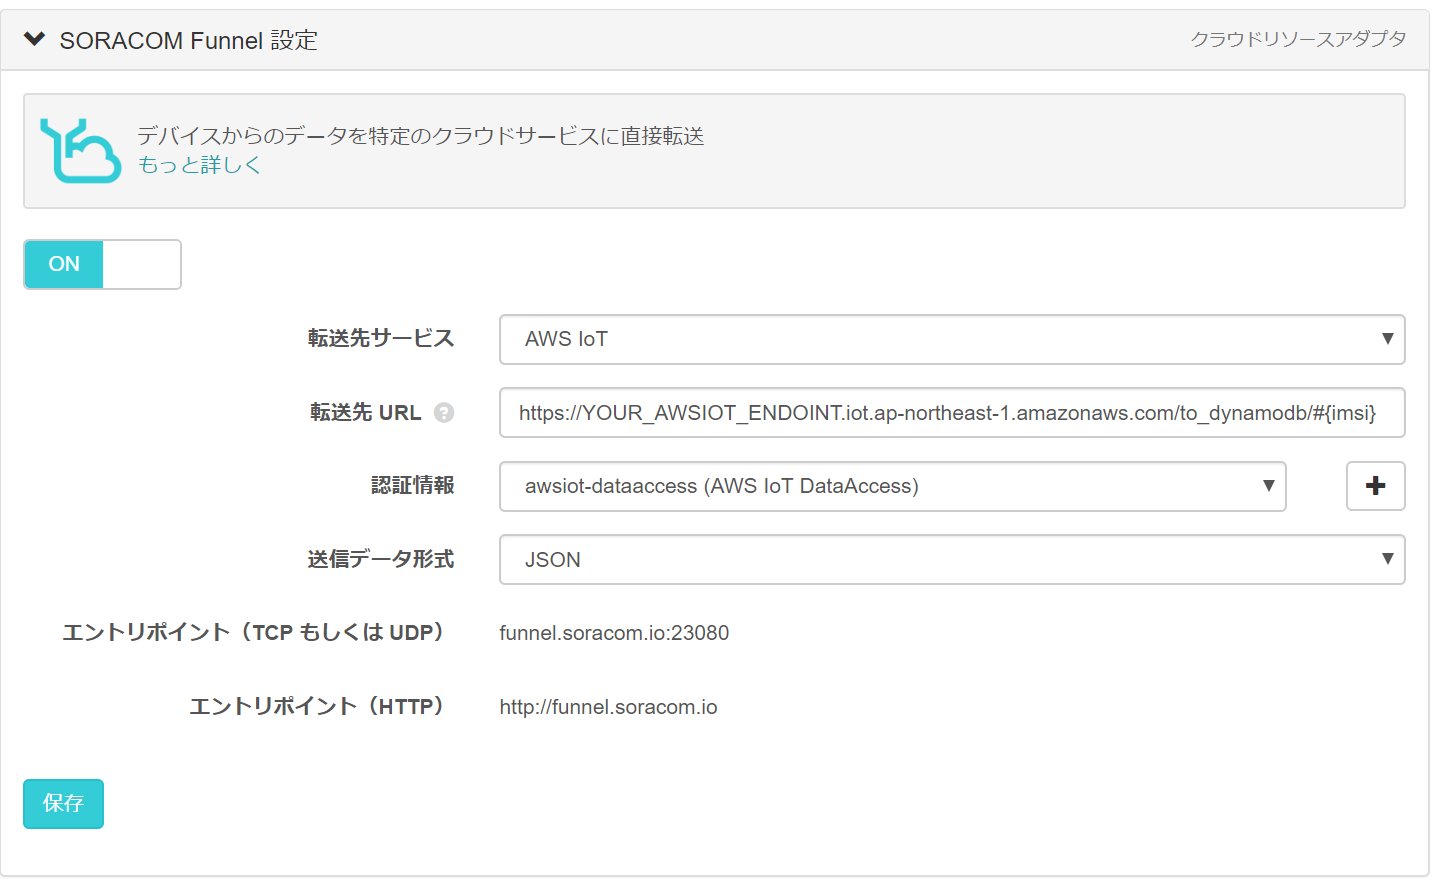Click the デバイスからのデータ description text
Viewport: 1432px width, 882px height.
click(x=420, y=136)
